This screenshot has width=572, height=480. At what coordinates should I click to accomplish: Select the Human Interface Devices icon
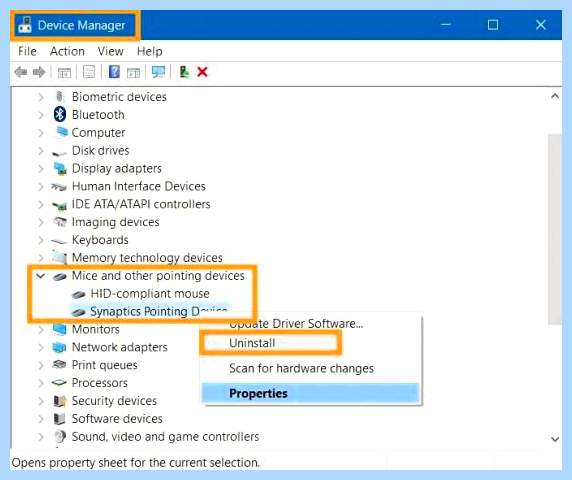coord(59,187)
